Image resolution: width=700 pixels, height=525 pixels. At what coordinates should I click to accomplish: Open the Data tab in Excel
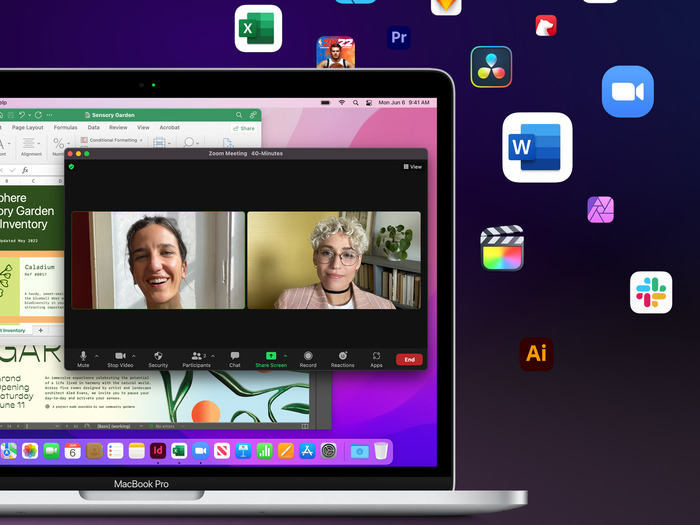(94, 127)
